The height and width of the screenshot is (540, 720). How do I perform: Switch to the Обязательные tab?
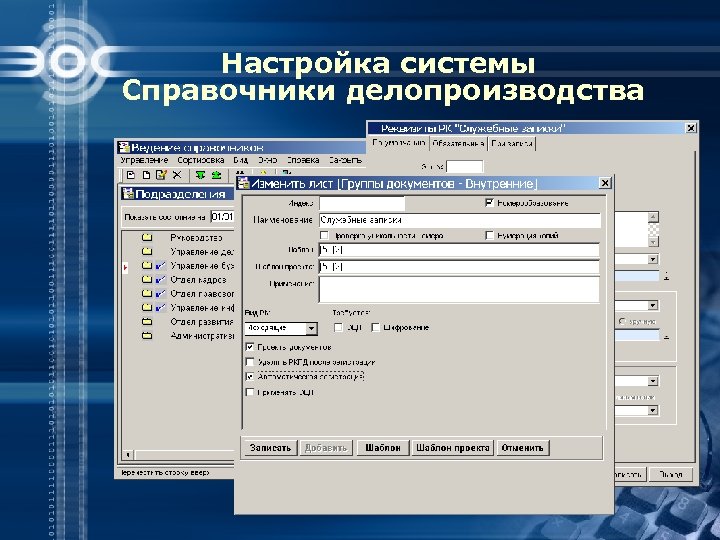458,143
